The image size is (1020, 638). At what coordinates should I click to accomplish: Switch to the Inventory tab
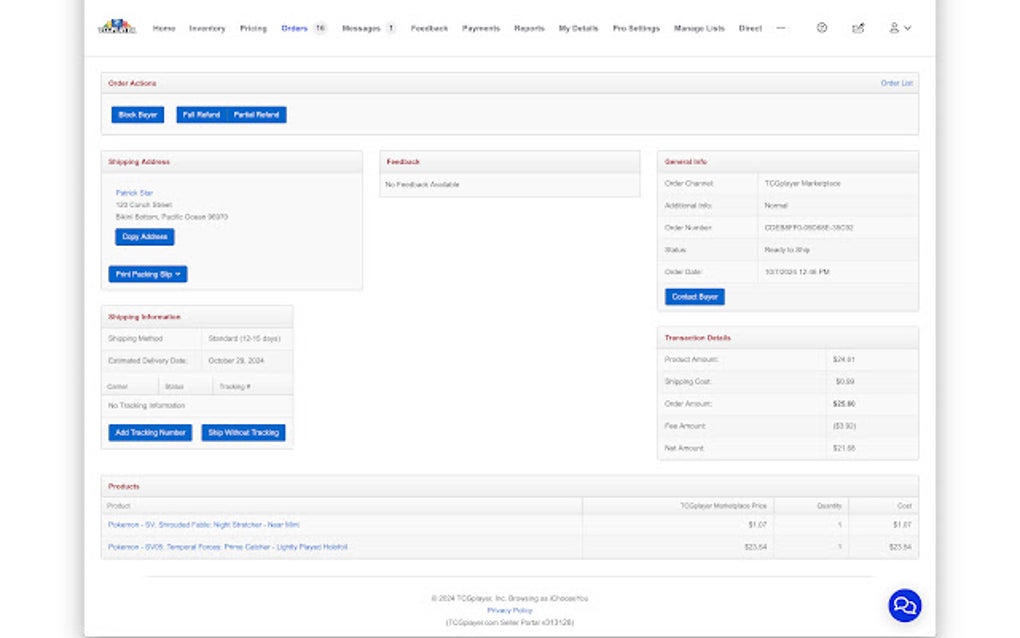(x=207, y=28)
